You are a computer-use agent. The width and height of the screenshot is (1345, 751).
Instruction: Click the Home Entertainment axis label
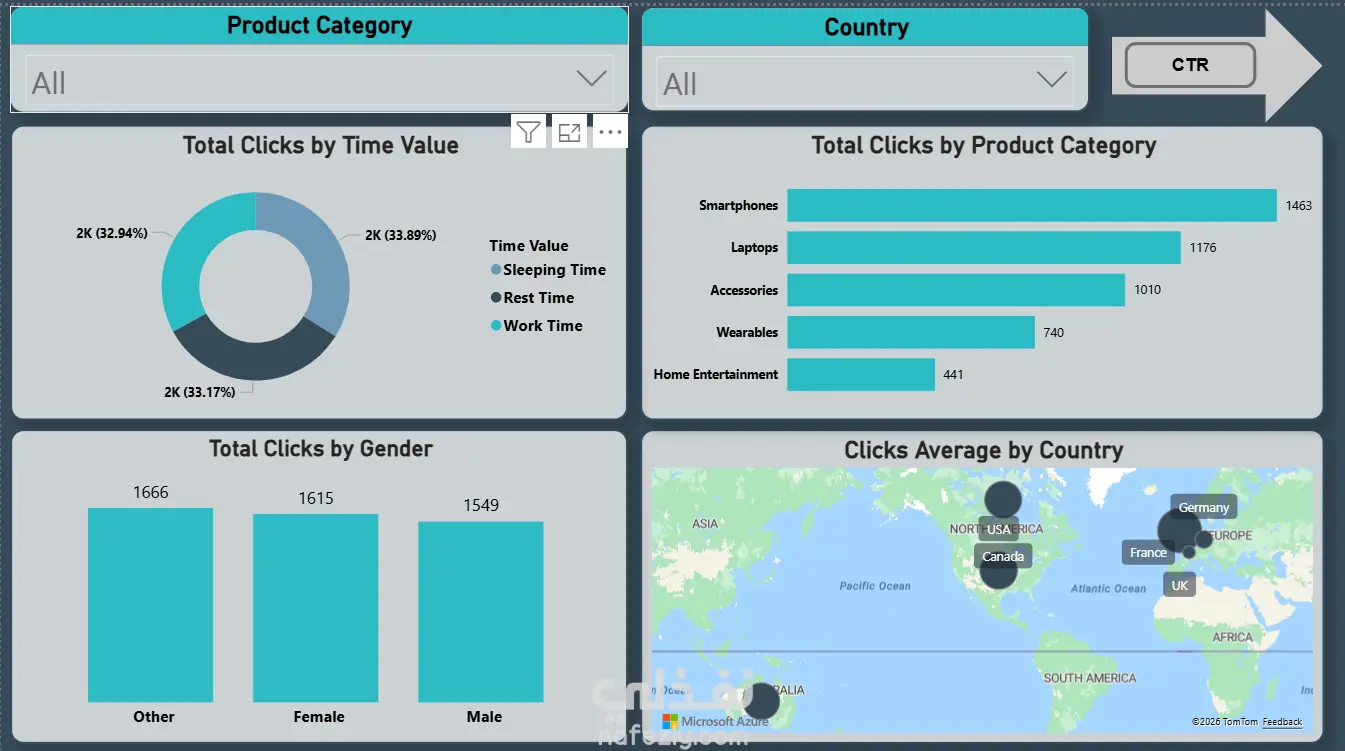click(x=716, y=375)
